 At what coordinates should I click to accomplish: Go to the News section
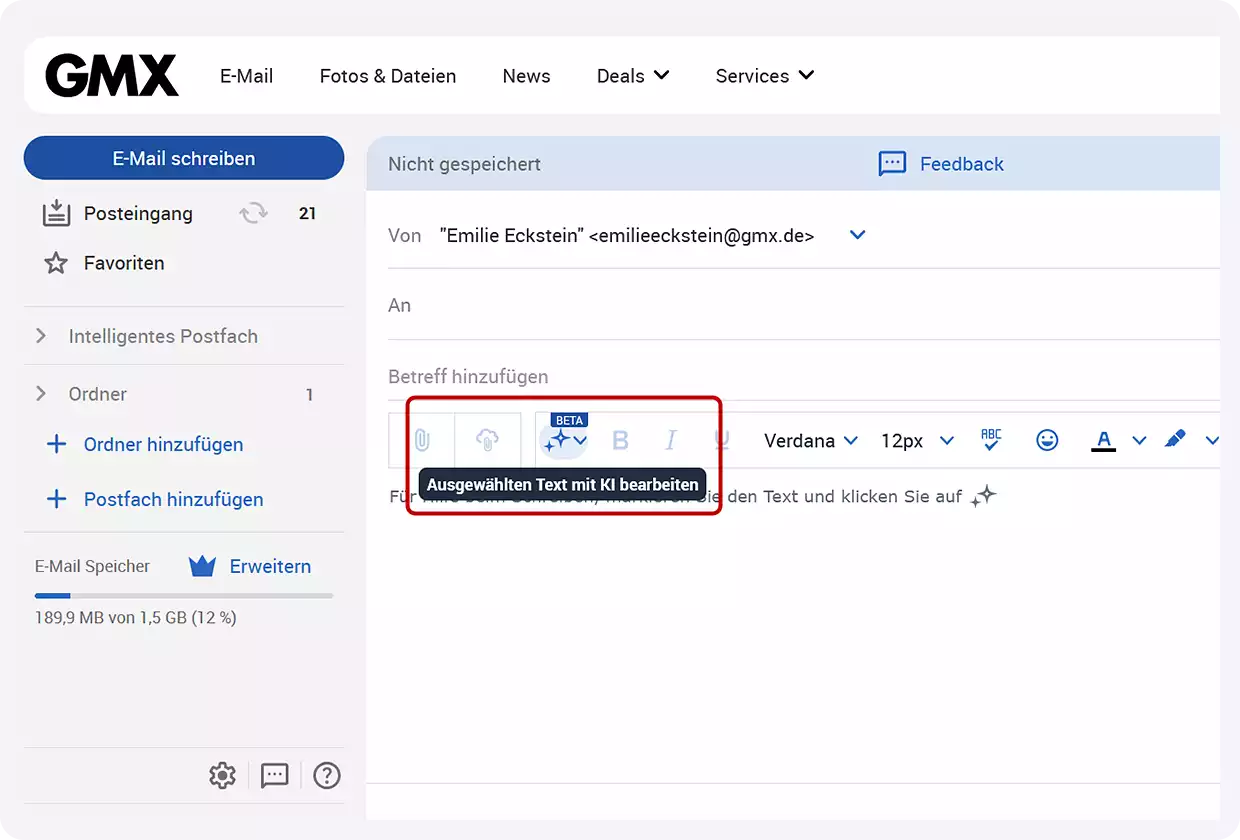(526, 76)
